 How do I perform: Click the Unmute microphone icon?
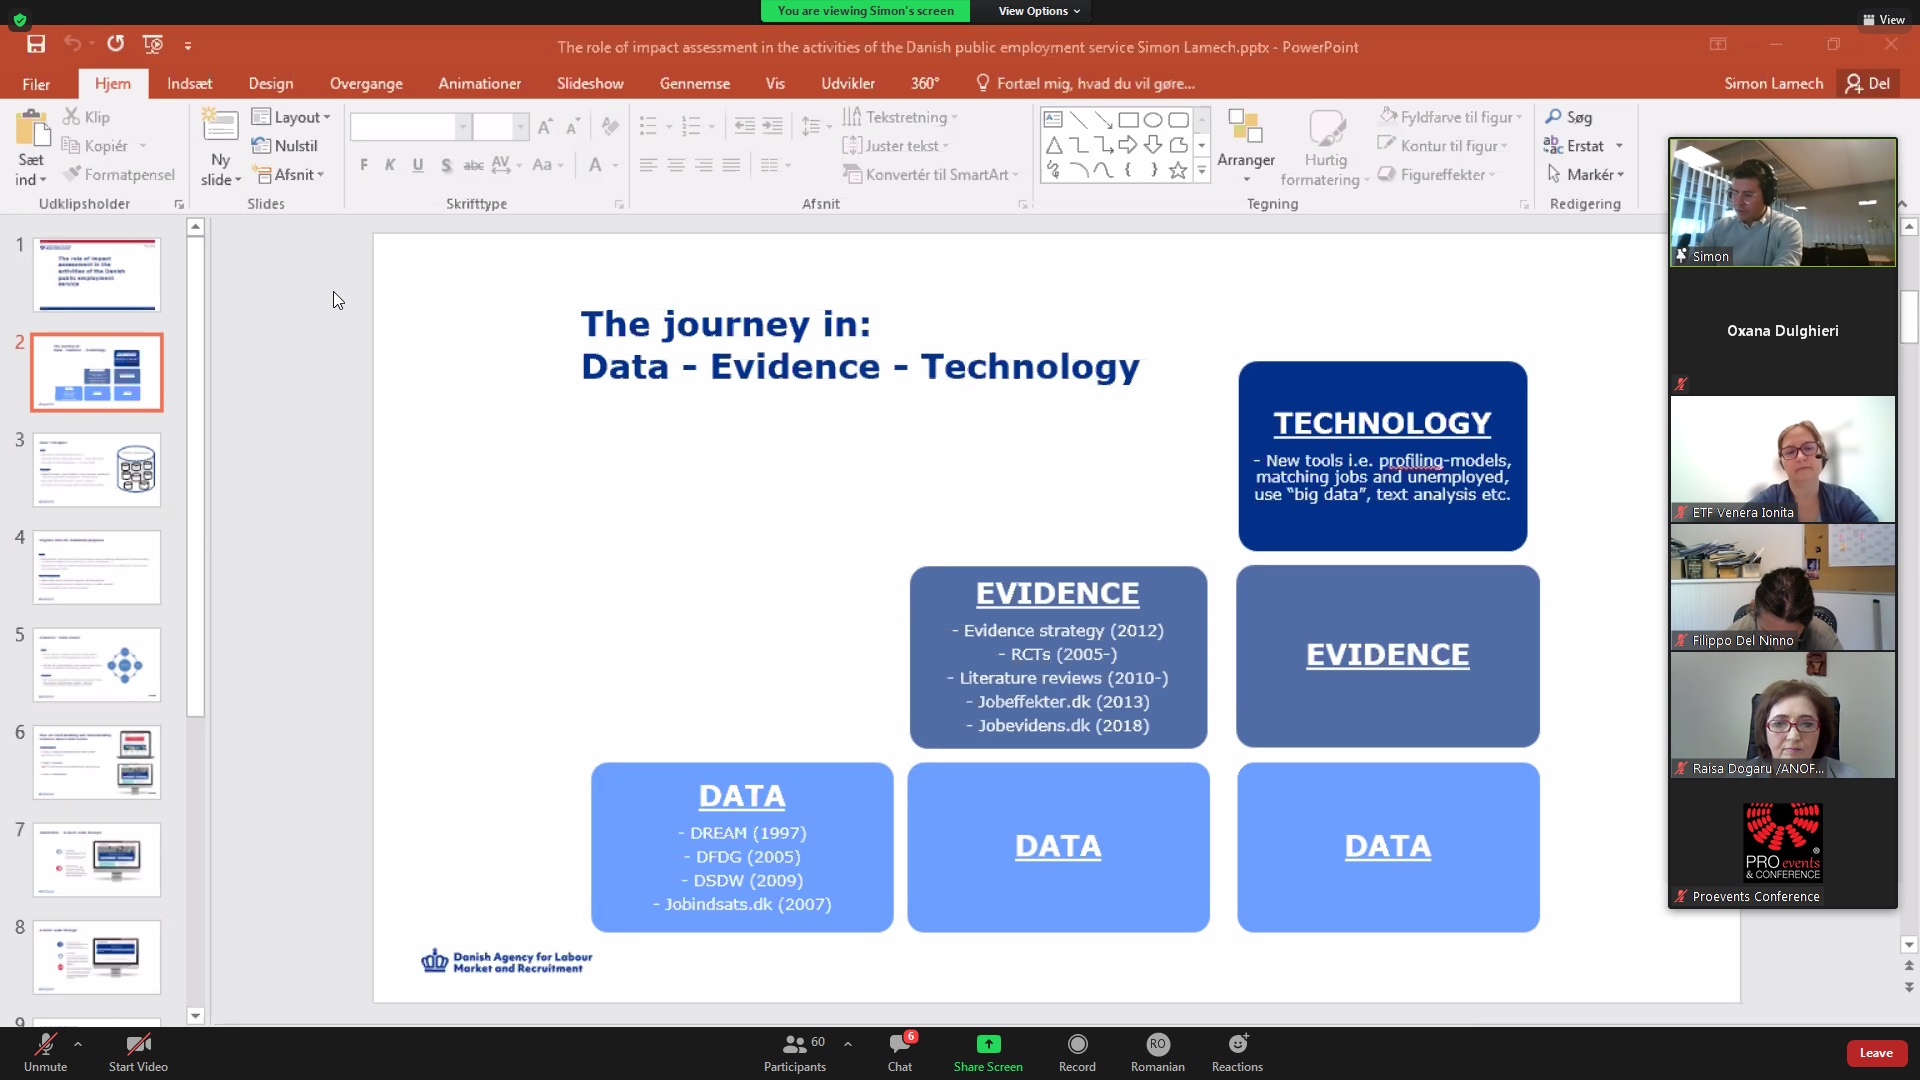pyautogui.click(x=45, y=1045)
